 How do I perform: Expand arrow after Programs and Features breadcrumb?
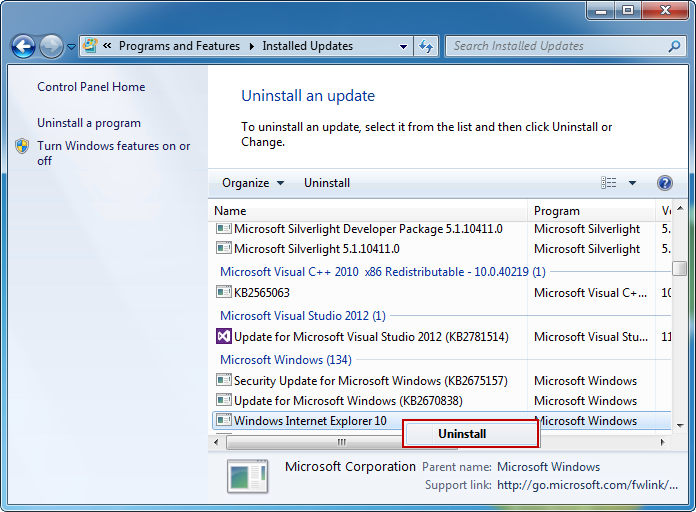point(252,46)
